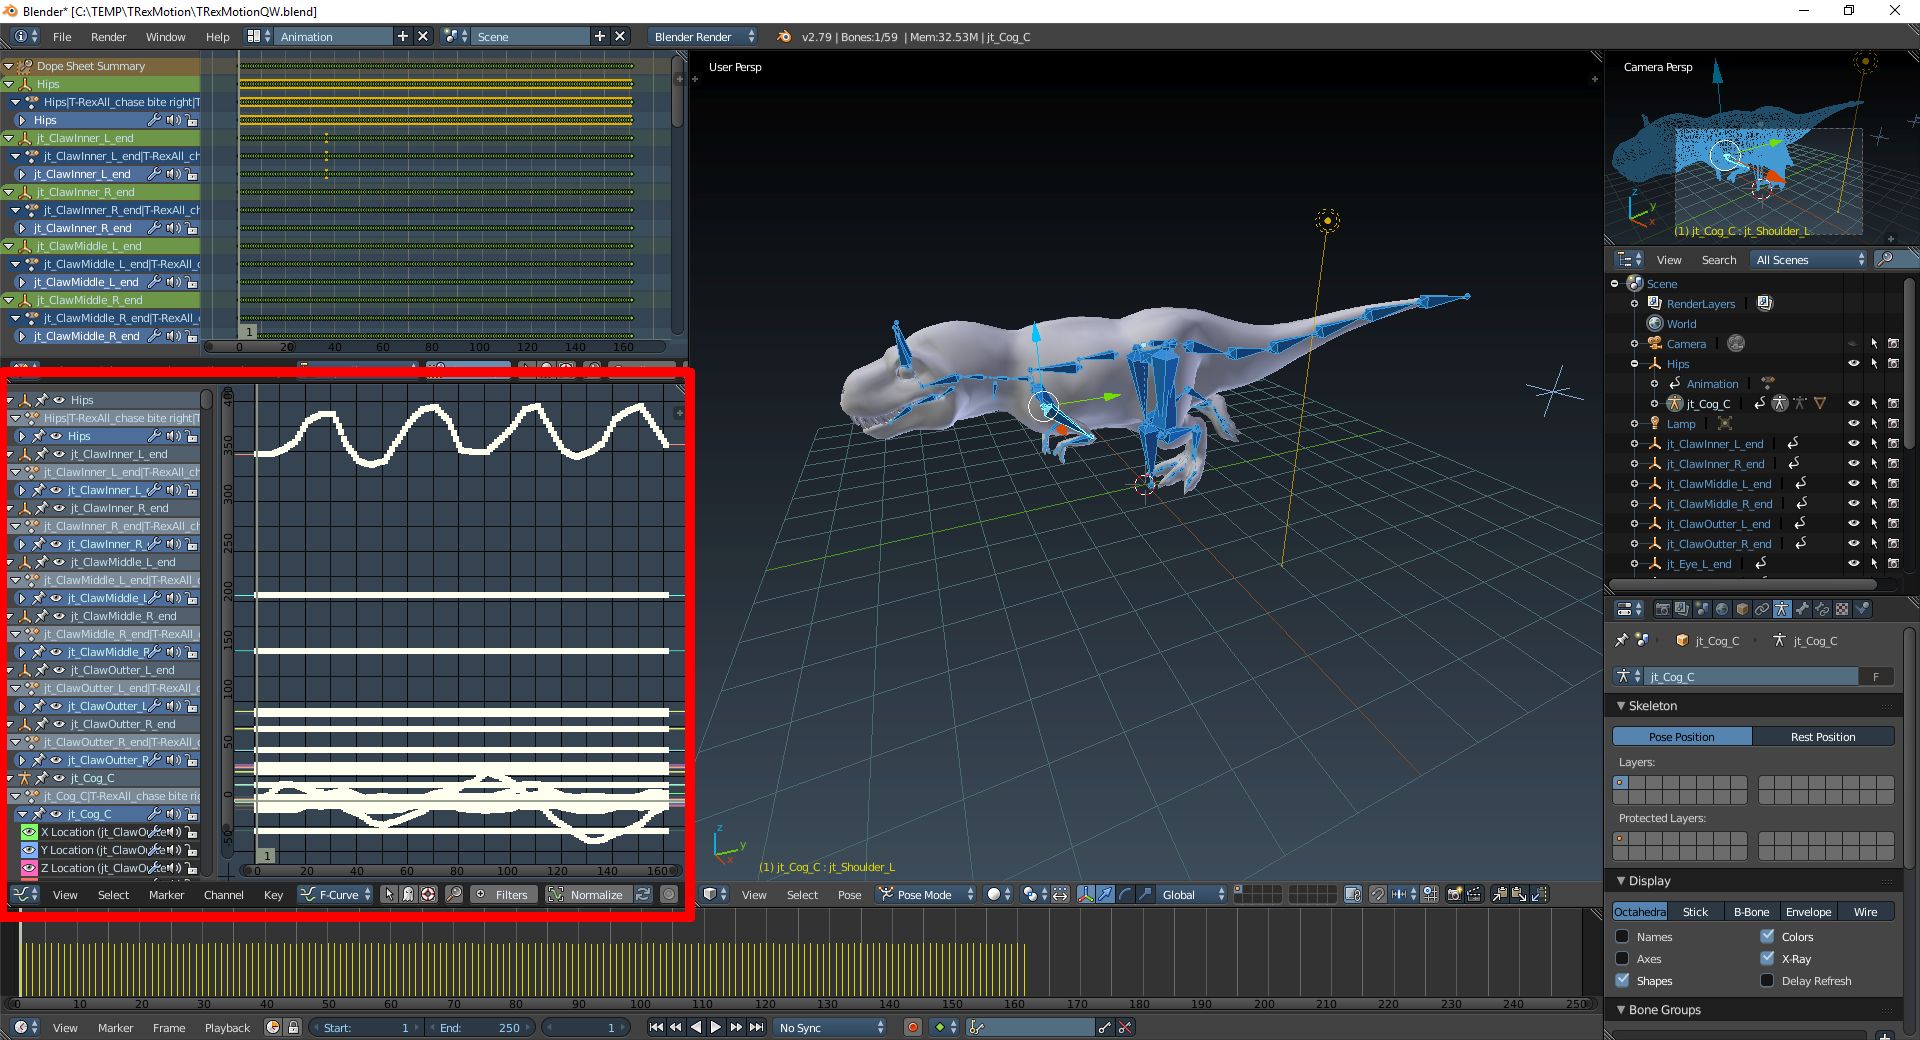
Task: Click the Graph Editor magnifier search icon
Action: pyautogui.click(x=454, y=895)
